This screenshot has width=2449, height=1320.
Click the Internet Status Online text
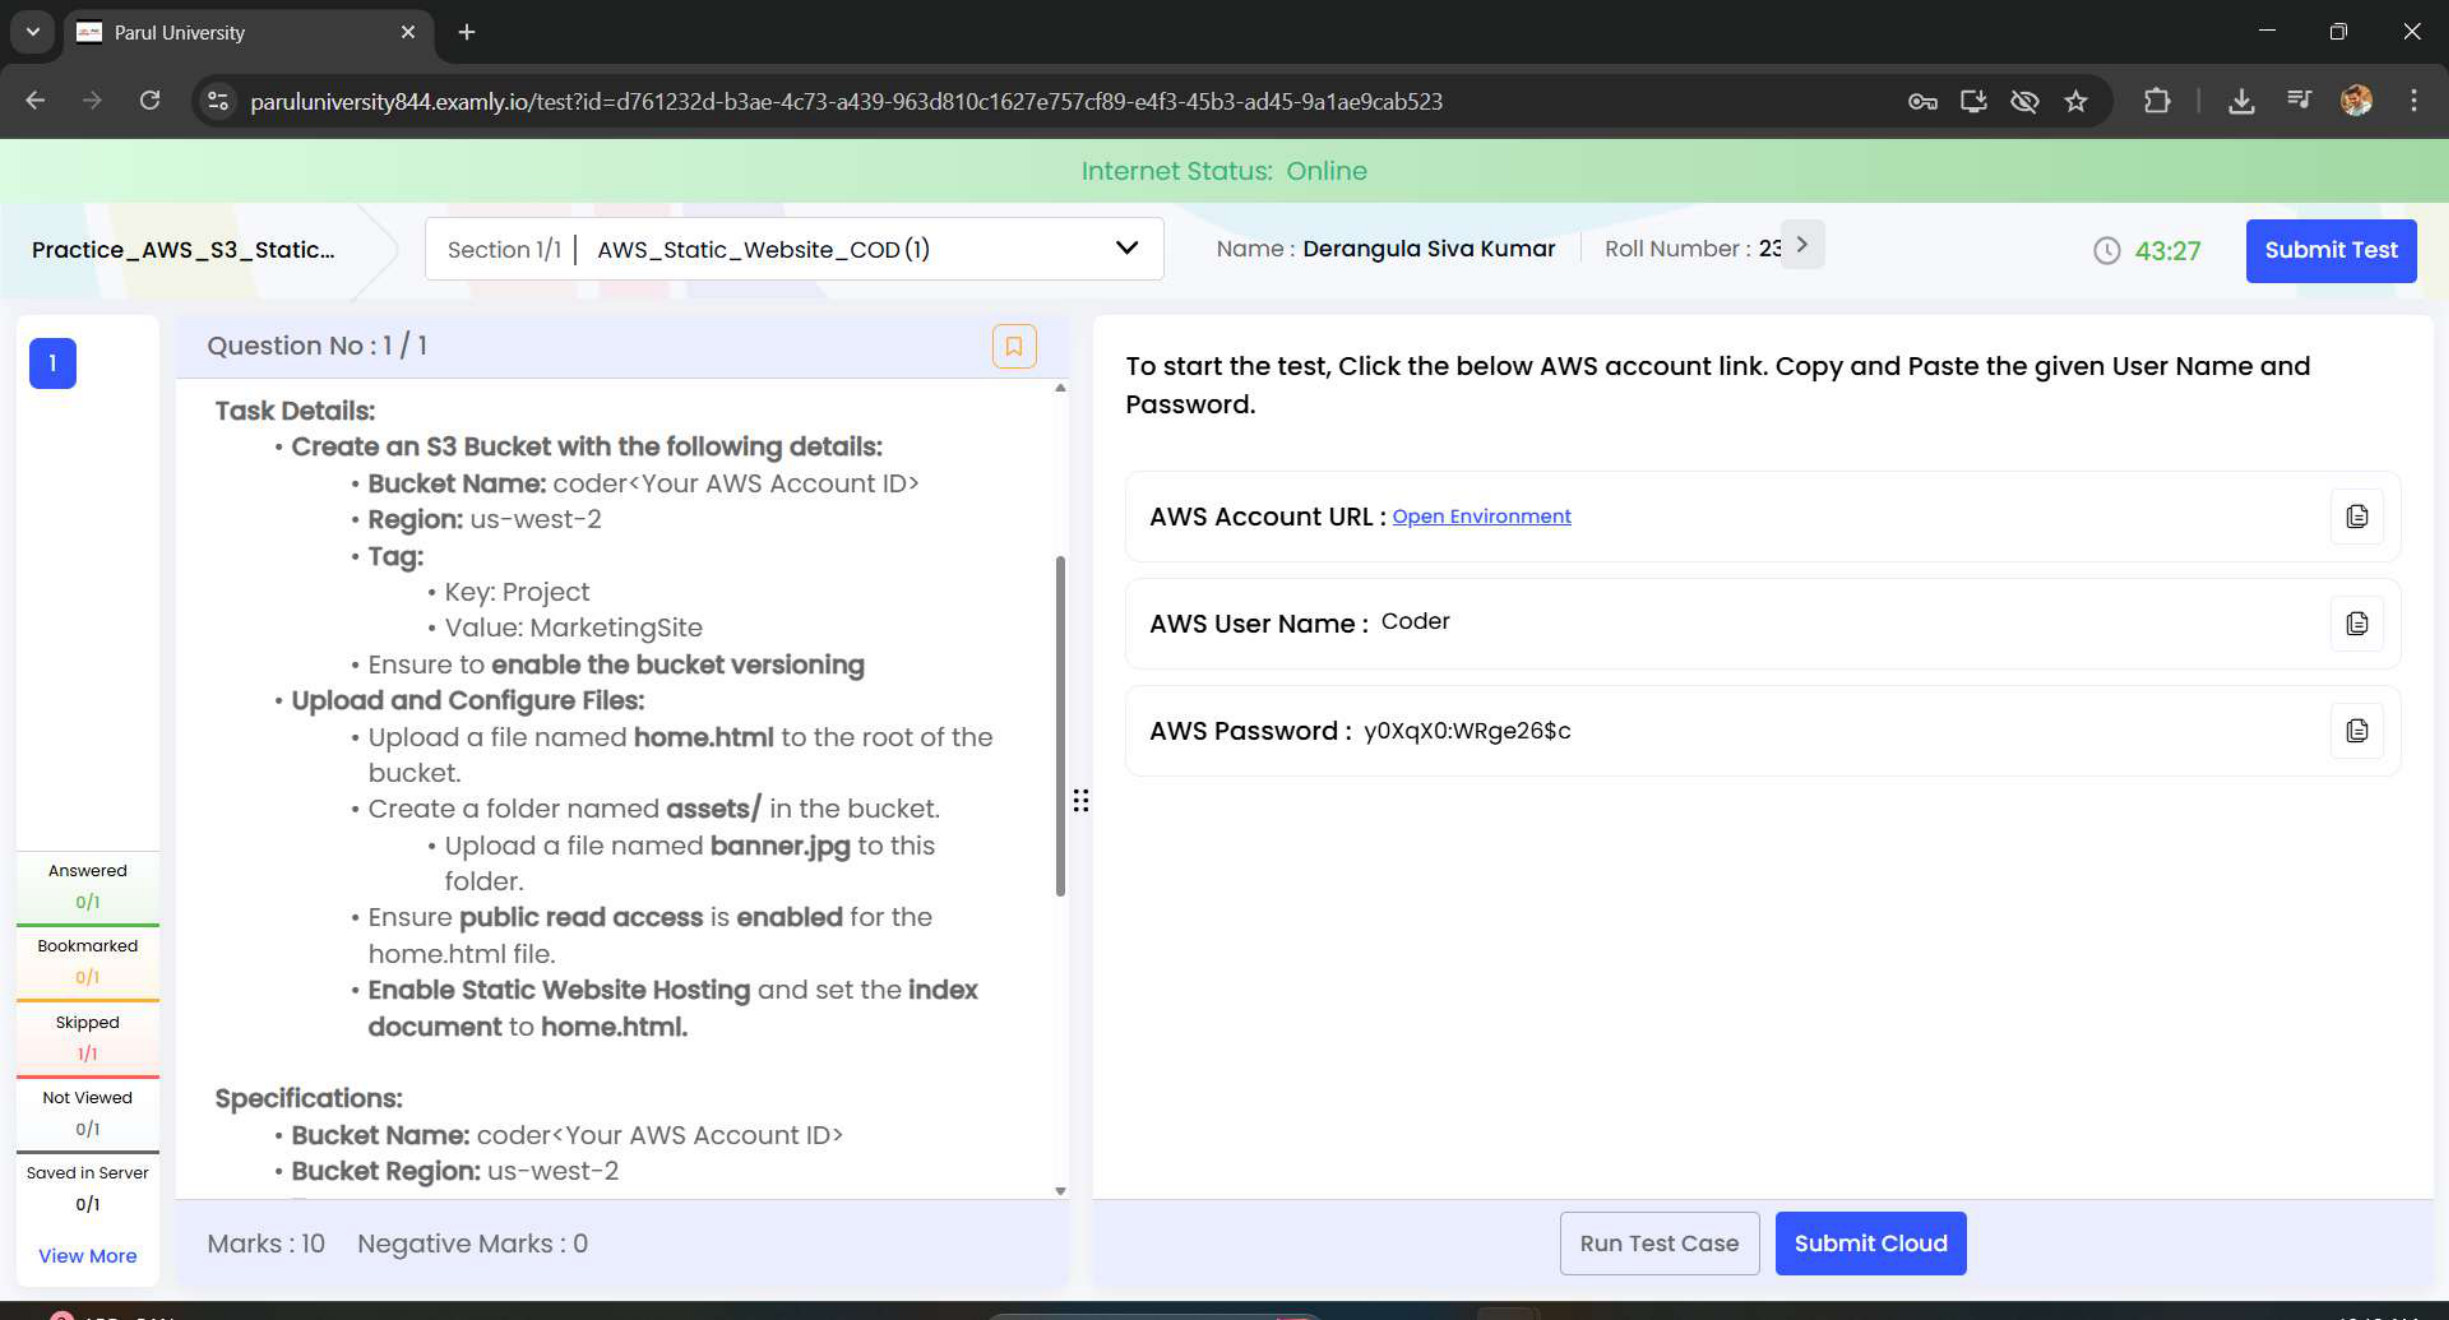[x=1224, y=171]
